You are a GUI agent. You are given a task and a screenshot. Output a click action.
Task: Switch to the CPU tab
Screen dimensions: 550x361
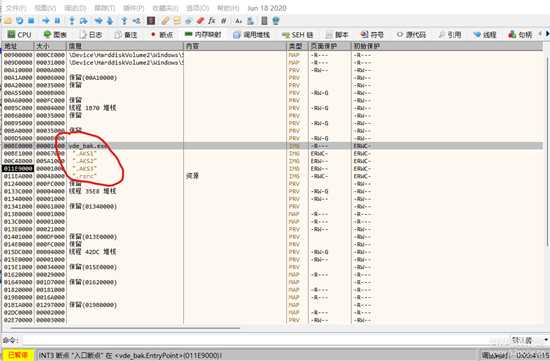20,34
